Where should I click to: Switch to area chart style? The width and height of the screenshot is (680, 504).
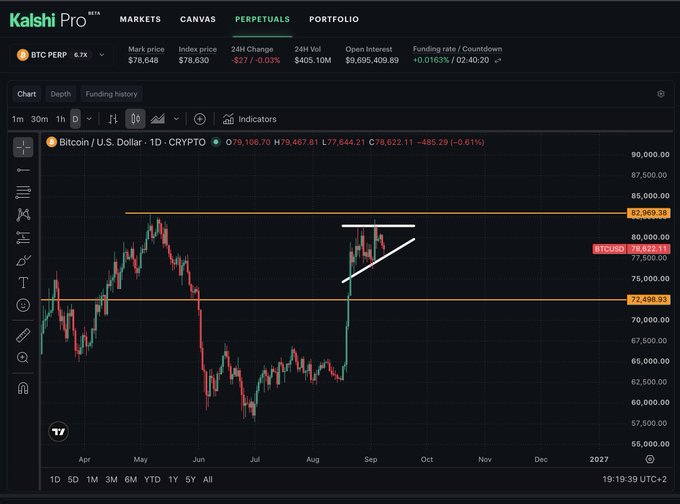tap(157, 119)
